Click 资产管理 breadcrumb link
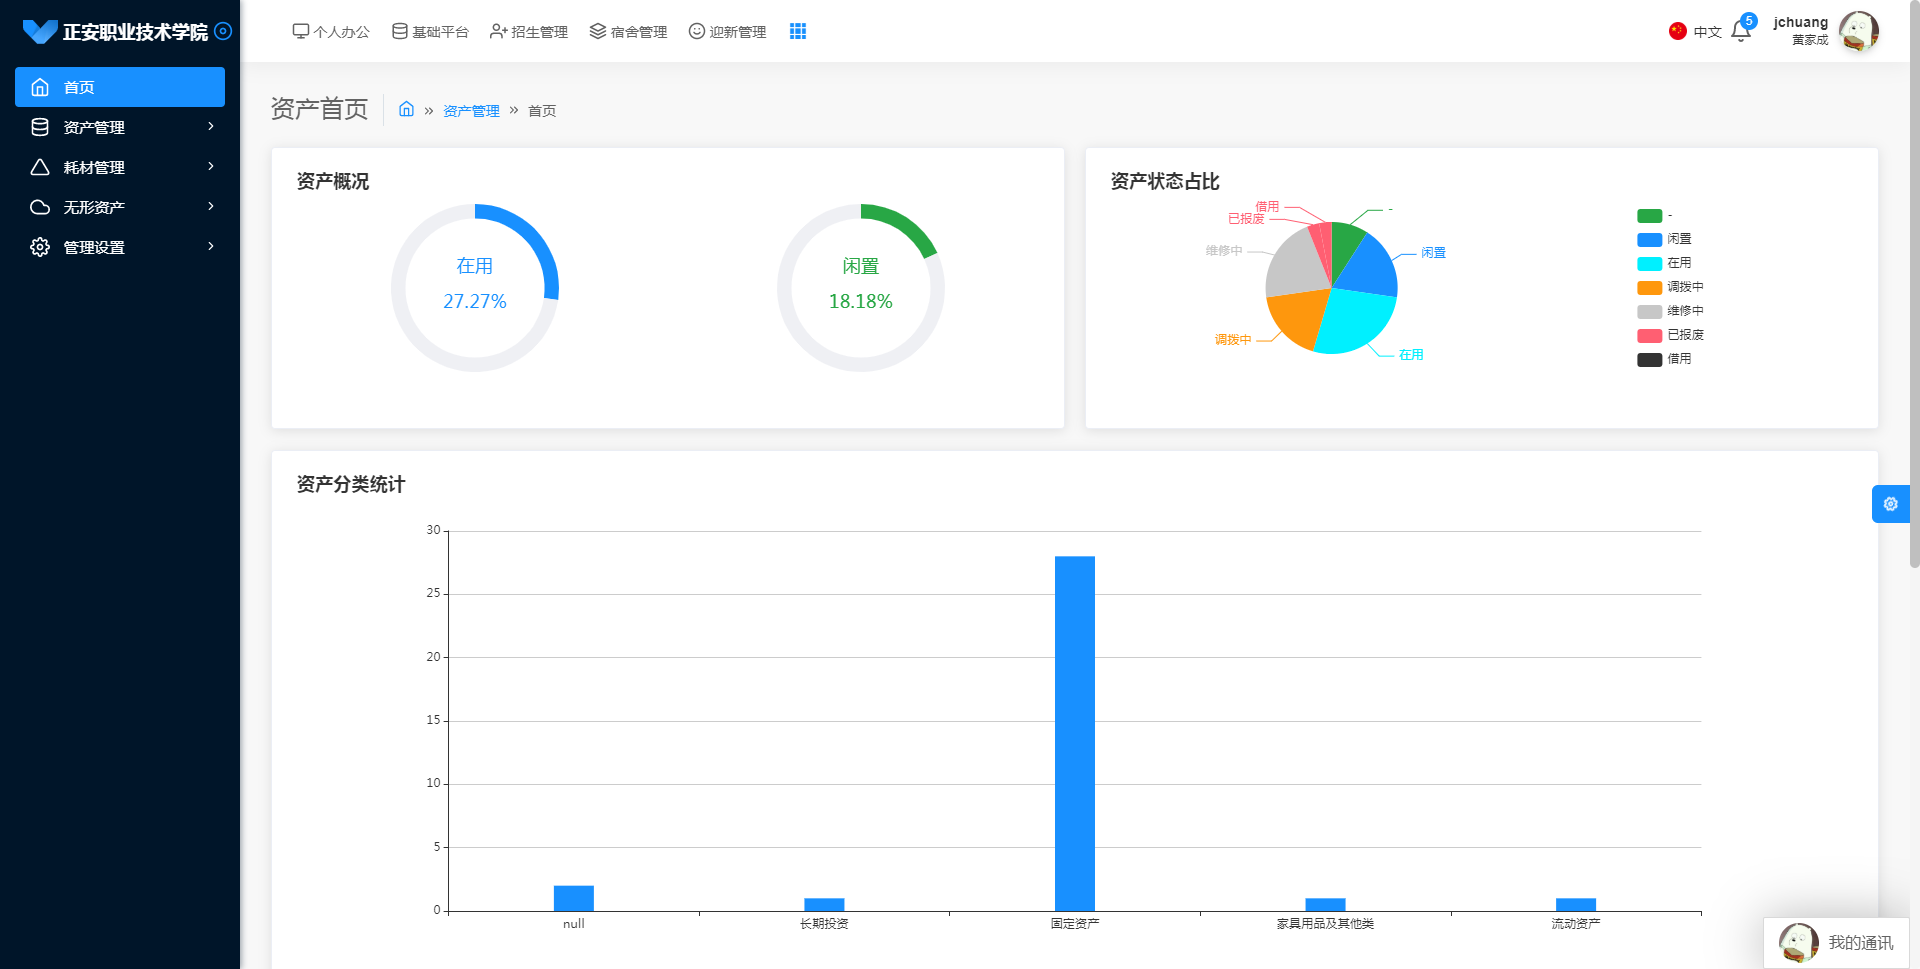This screenshot has height=969, width=1920. [471, 111]
